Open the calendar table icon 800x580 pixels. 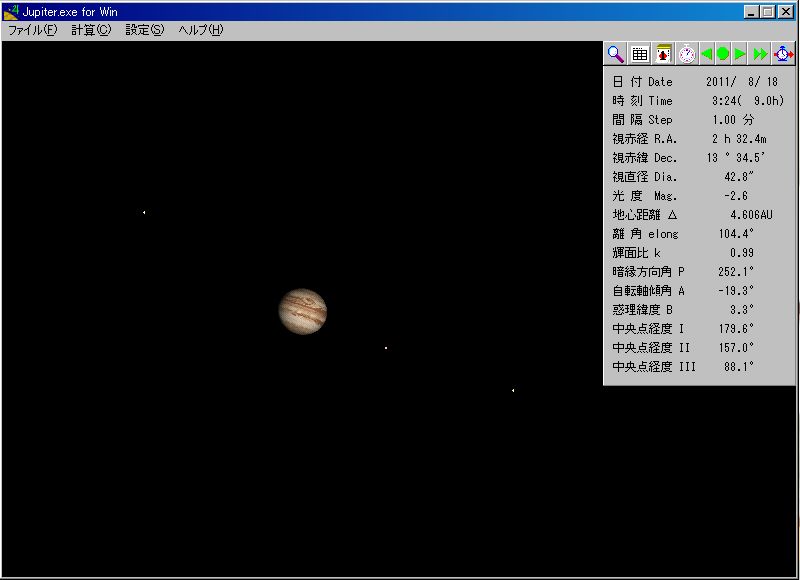pos(639,54)
